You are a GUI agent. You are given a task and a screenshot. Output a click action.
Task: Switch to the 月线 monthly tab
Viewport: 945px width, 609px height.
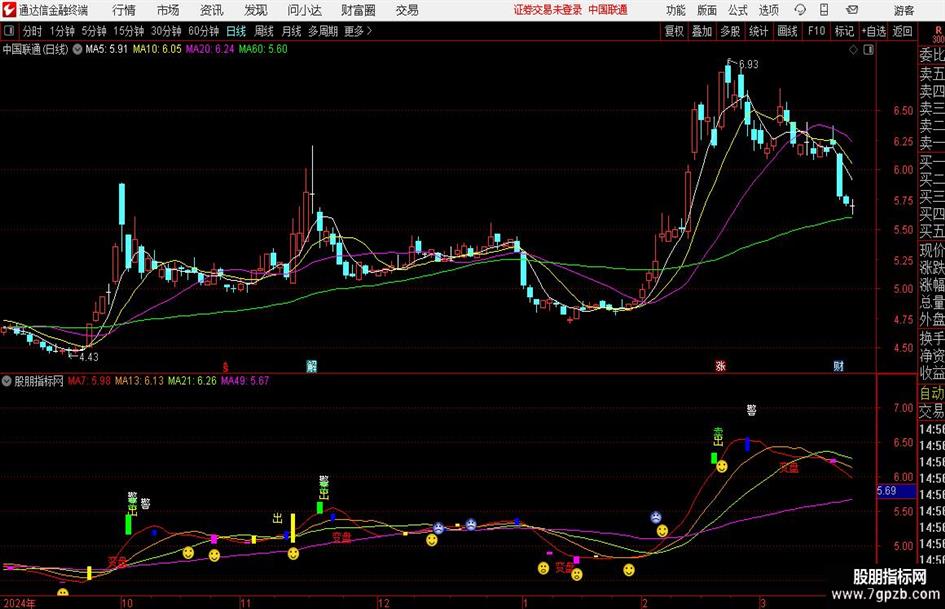tap(292, 31)
